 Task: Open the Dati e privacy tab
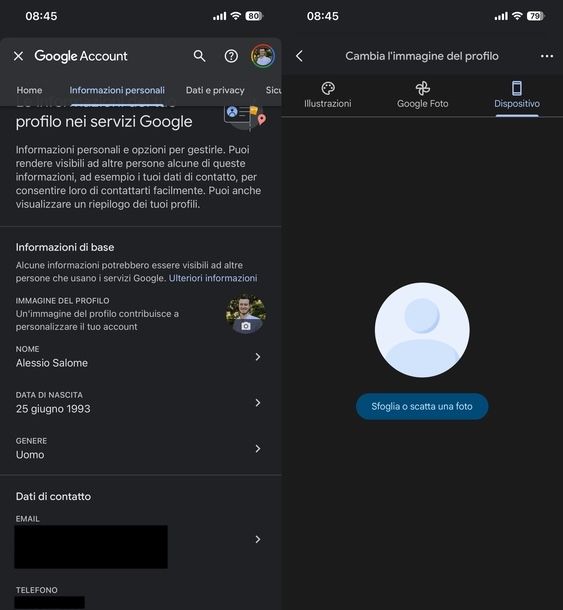(x=215, y=90)
